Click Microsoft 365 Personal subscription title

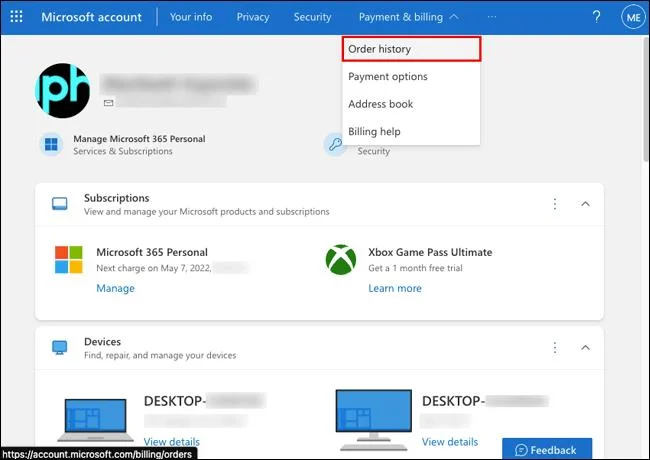point(152,252)
